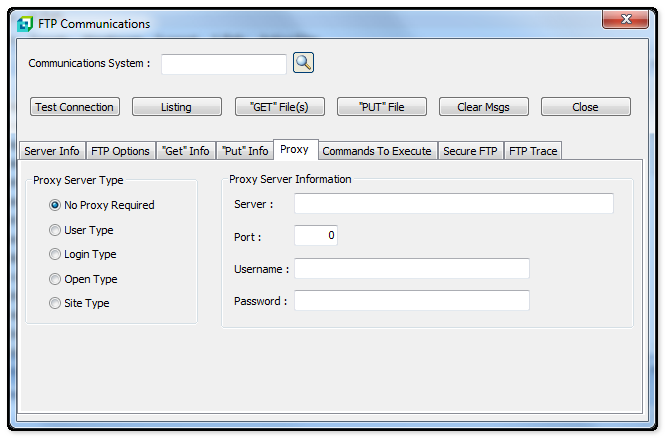Open the "Get" Info tab
665x438 pixels.
point(185,151)
